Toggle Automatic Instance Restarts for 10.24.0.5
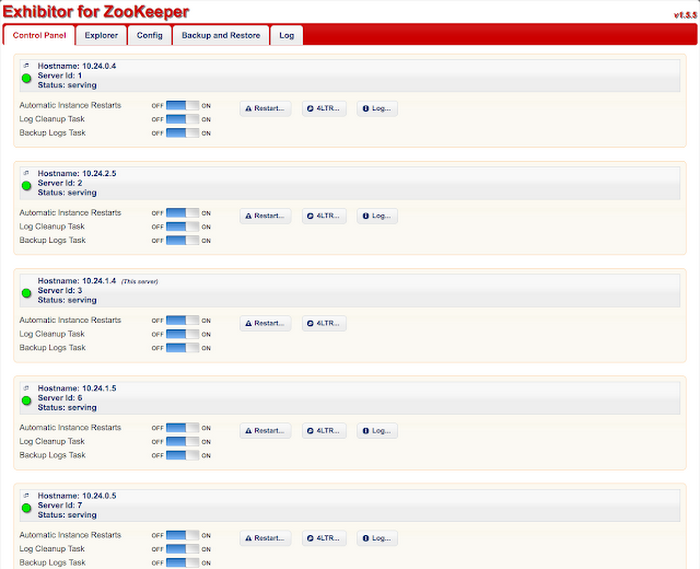The height and width of the screenshot is (569, 700). click(182, 536)
